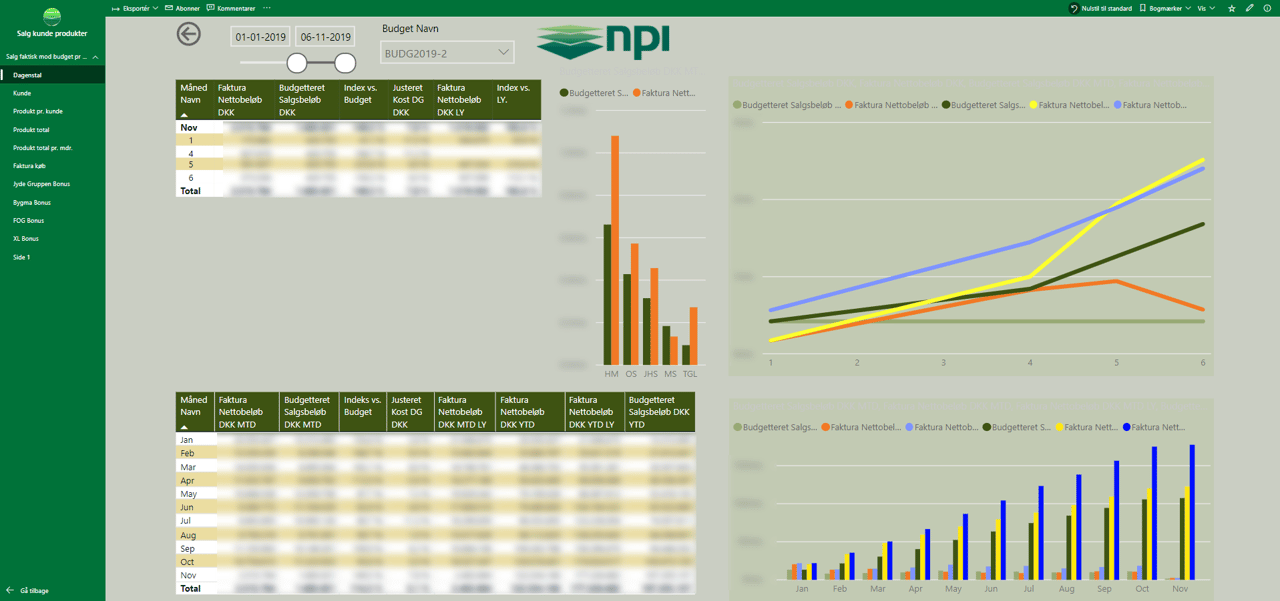The image size is (1280, 601).
Task: Click Abonner subscribe envelope
Action: pos(182,8)
